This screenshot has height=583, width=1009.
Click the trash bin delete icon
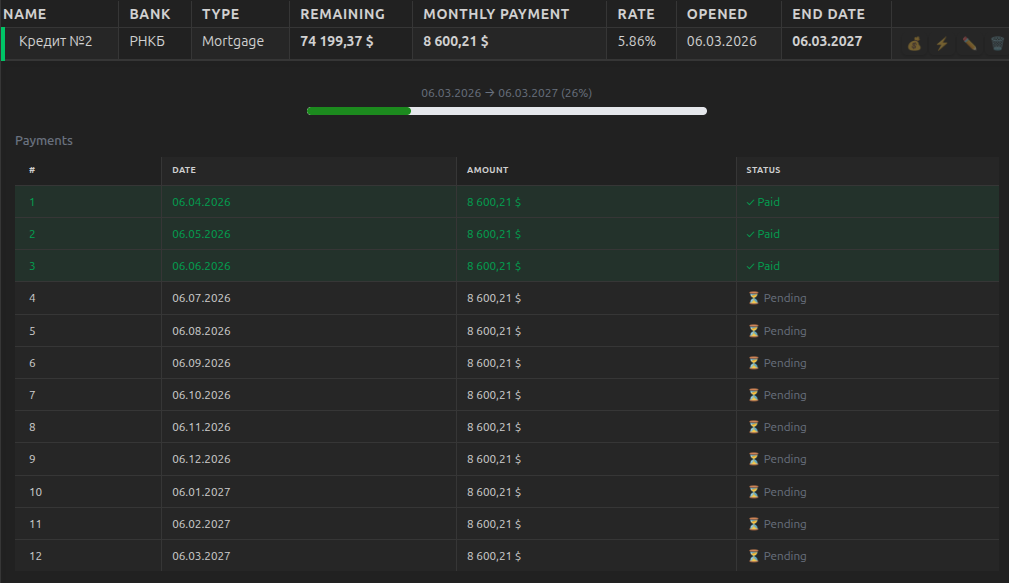click(997, 44)
